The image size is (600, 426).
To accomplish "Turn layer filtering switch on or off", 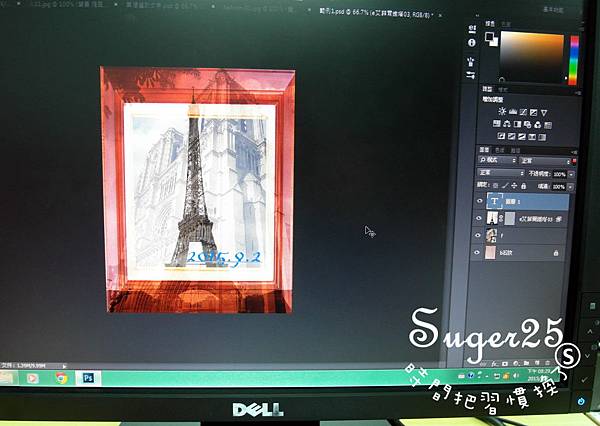I will click(574, 162).
